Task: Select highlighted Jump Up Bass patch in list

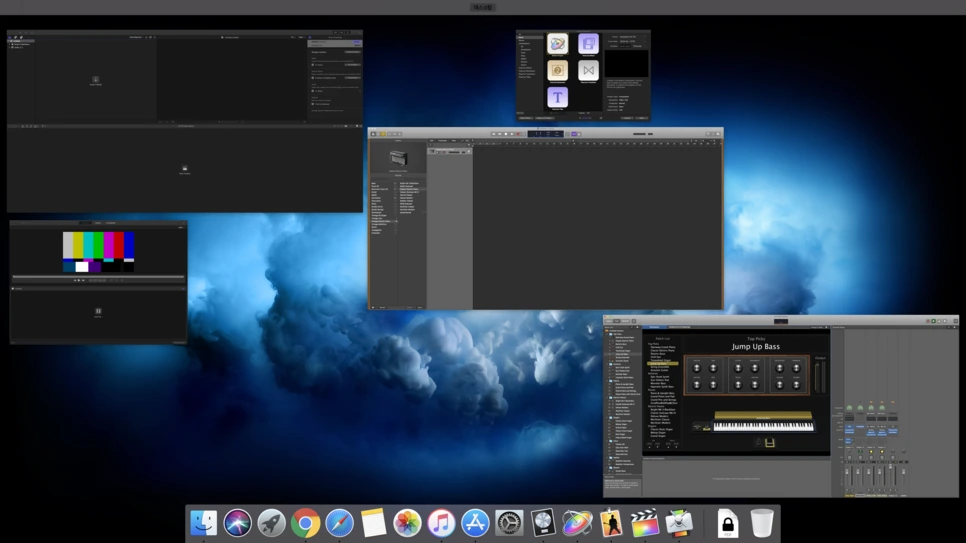Action: pos(662,364)
